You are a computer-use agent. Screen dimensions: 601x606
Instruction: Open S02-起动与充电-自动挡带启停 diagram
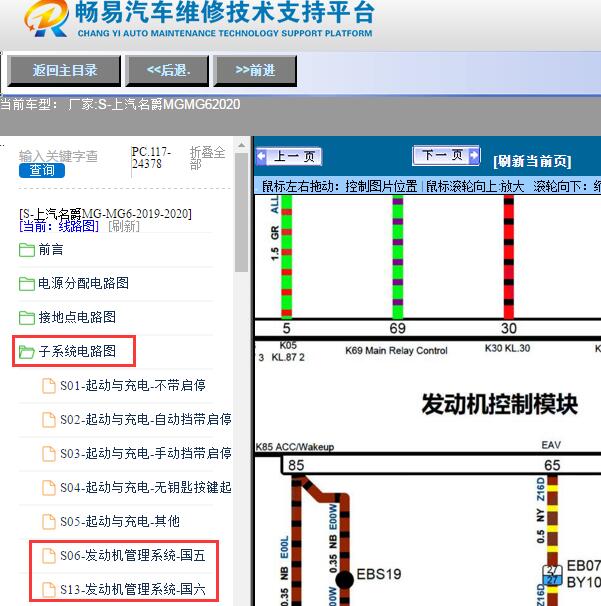pos(146,419)
